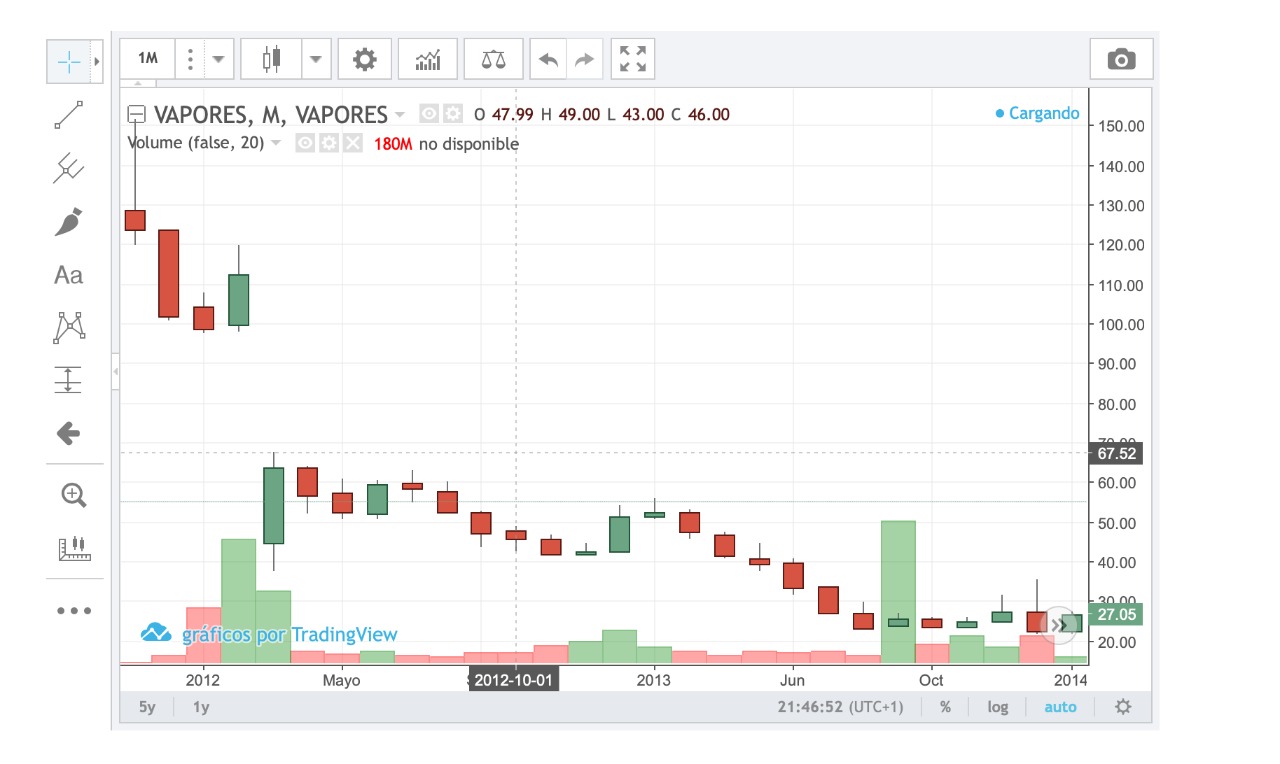Expand chart style dropdown arrow
Viewport: 1280px width, 764px height.
(x=316, y=60)
